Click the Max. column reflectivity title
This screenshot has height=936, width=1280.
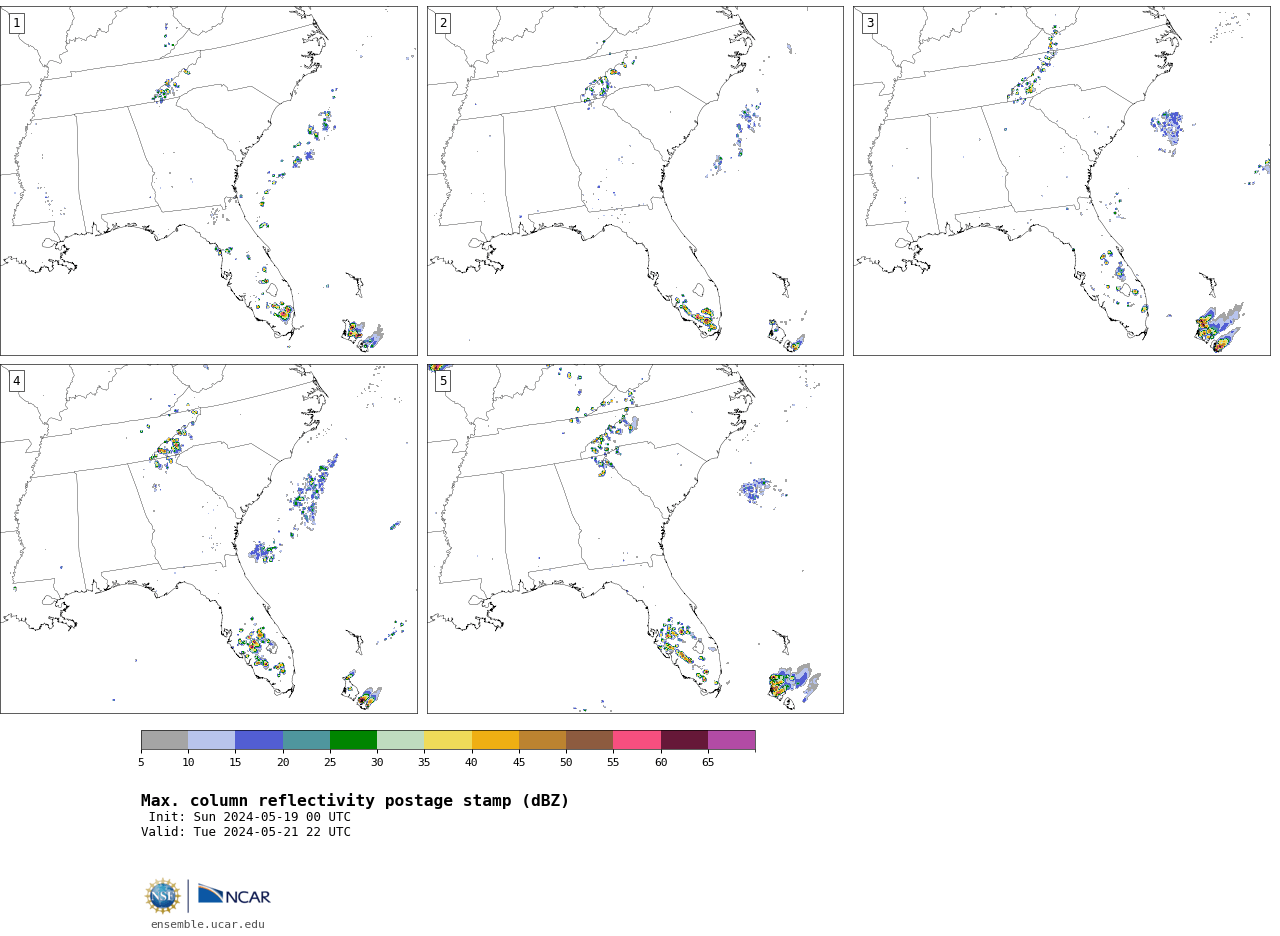(355, 801)
